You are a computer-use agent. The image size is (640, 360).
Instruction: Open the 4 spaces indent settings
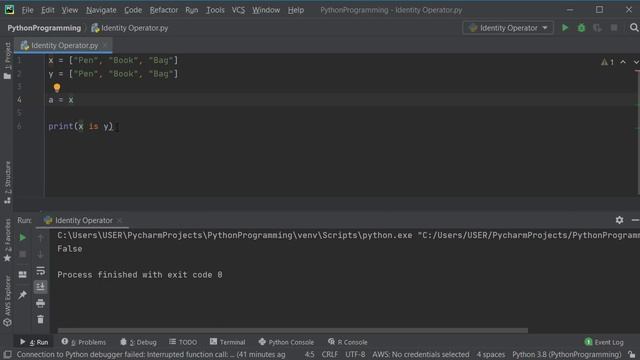click(491, 354)
